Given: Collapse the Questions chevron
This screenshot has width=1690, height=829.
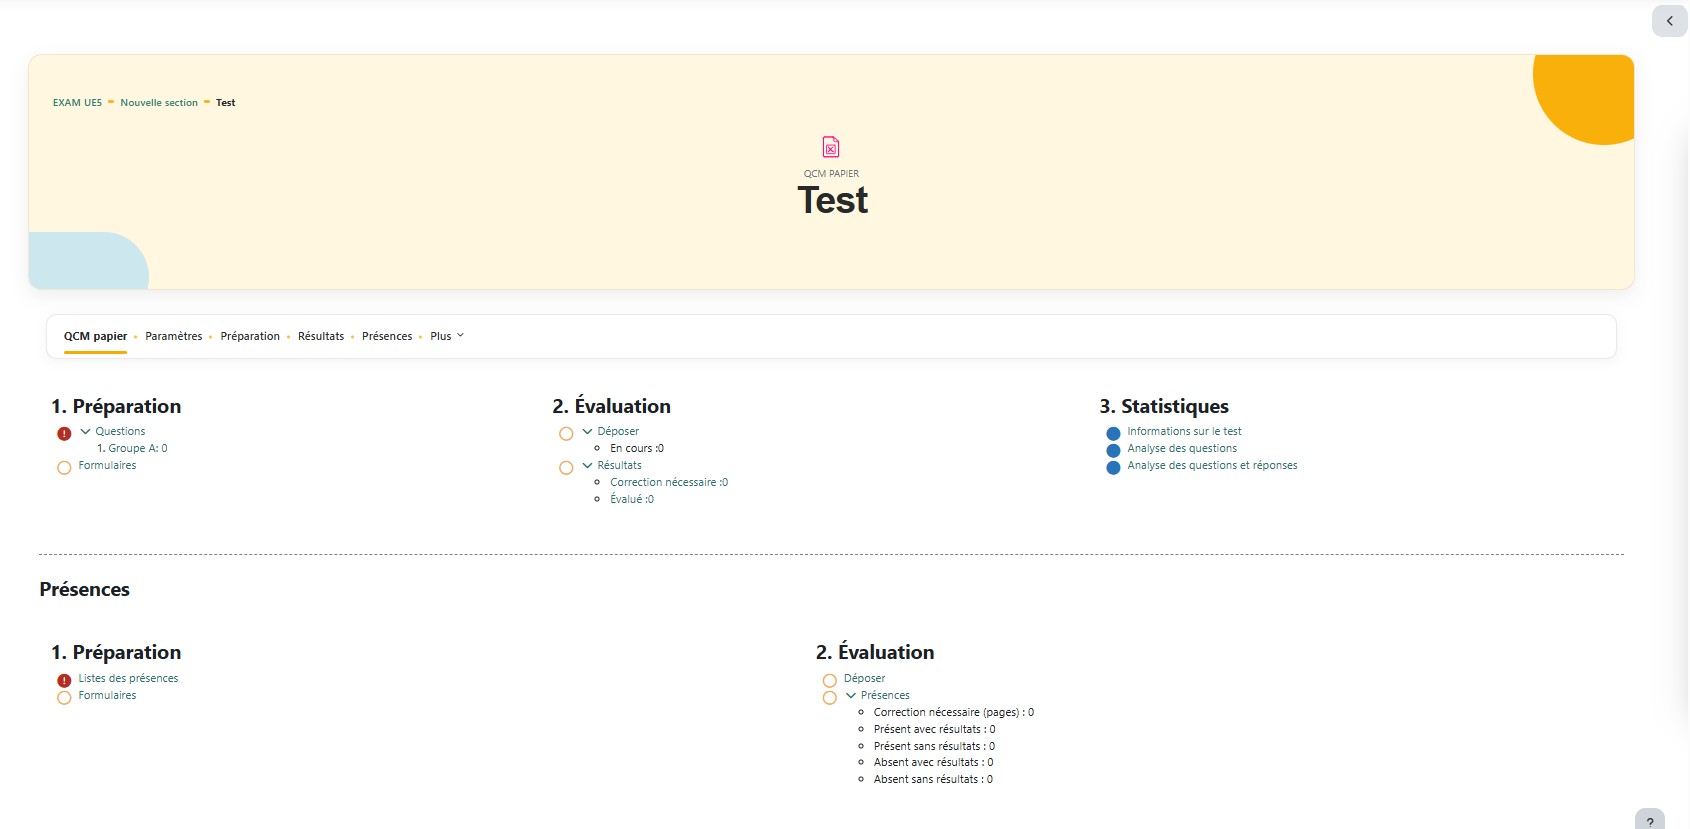Looking at the screenshot, I should click(x=85, y=432).
